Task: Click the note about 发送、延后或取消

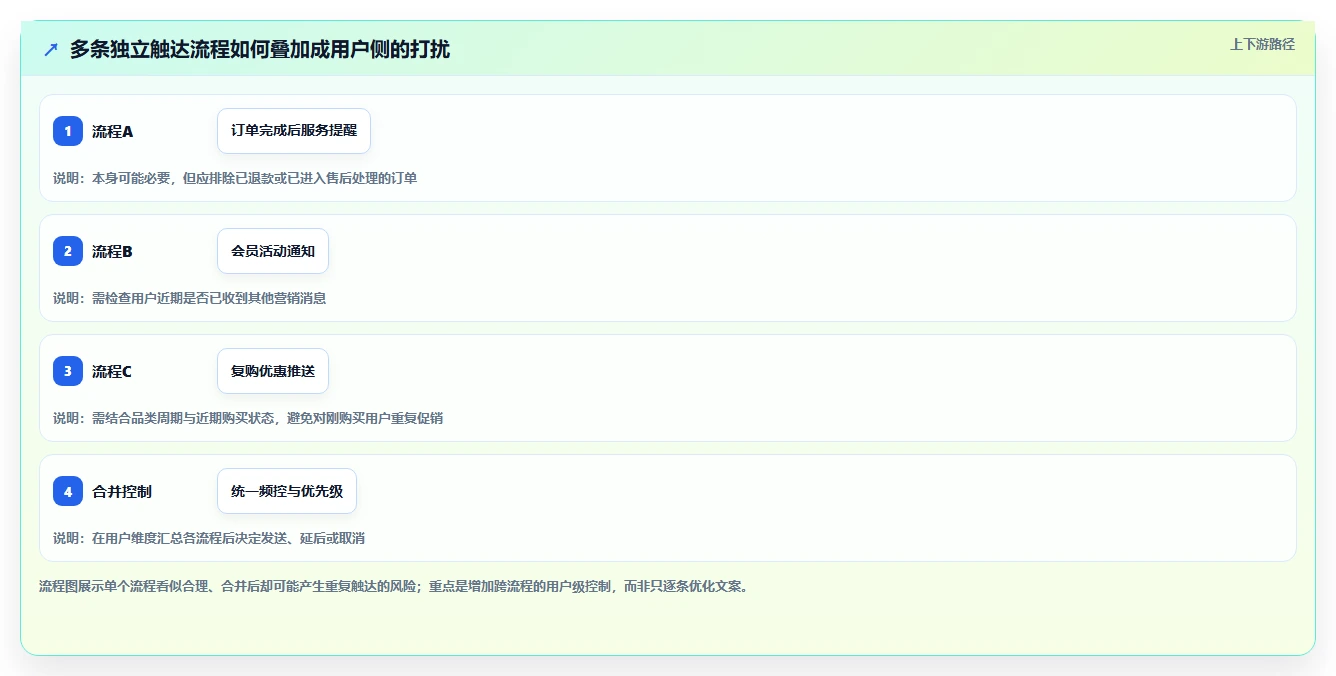Action: [x=209, y=538]
